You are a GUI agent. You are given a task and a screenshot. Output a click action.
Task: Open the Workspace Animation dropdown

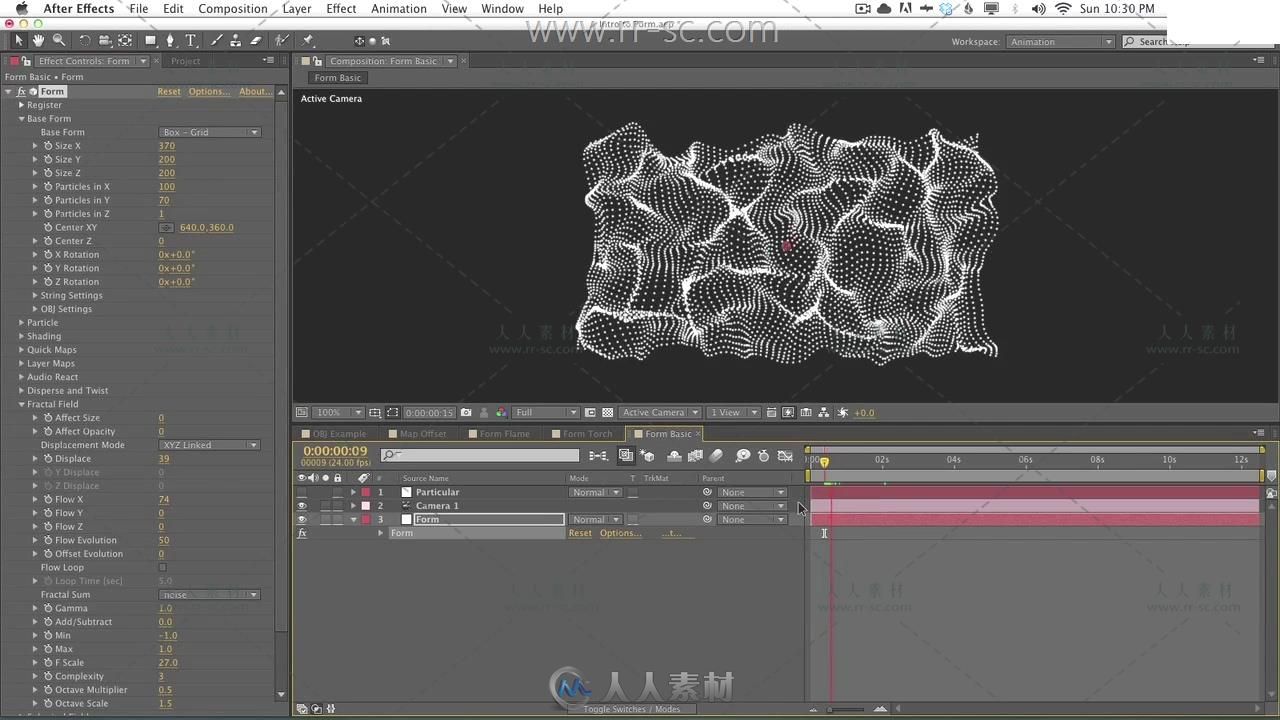1060,42
